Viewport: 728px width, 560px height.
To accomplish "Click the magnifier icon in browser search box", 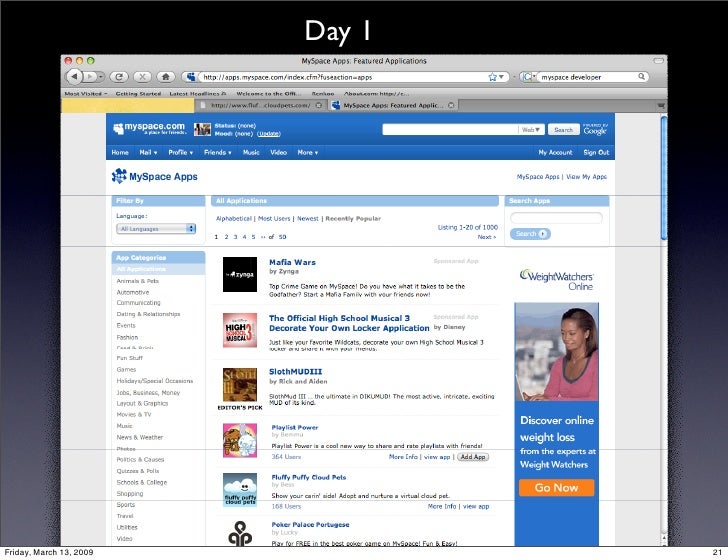I will click(x=641, y=77).
